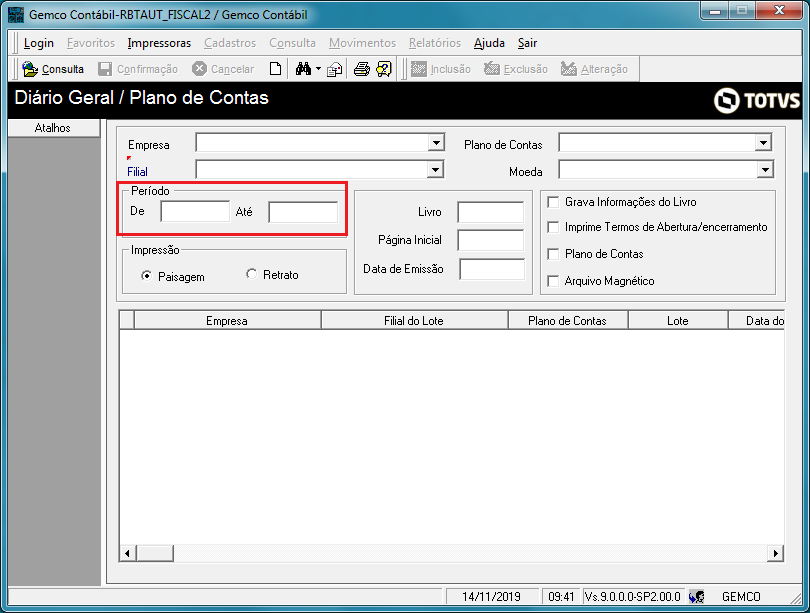The height and width of the screenshot is (613, 810).
Task: Click the new blank page icon
Action: (x=275, y=69)
